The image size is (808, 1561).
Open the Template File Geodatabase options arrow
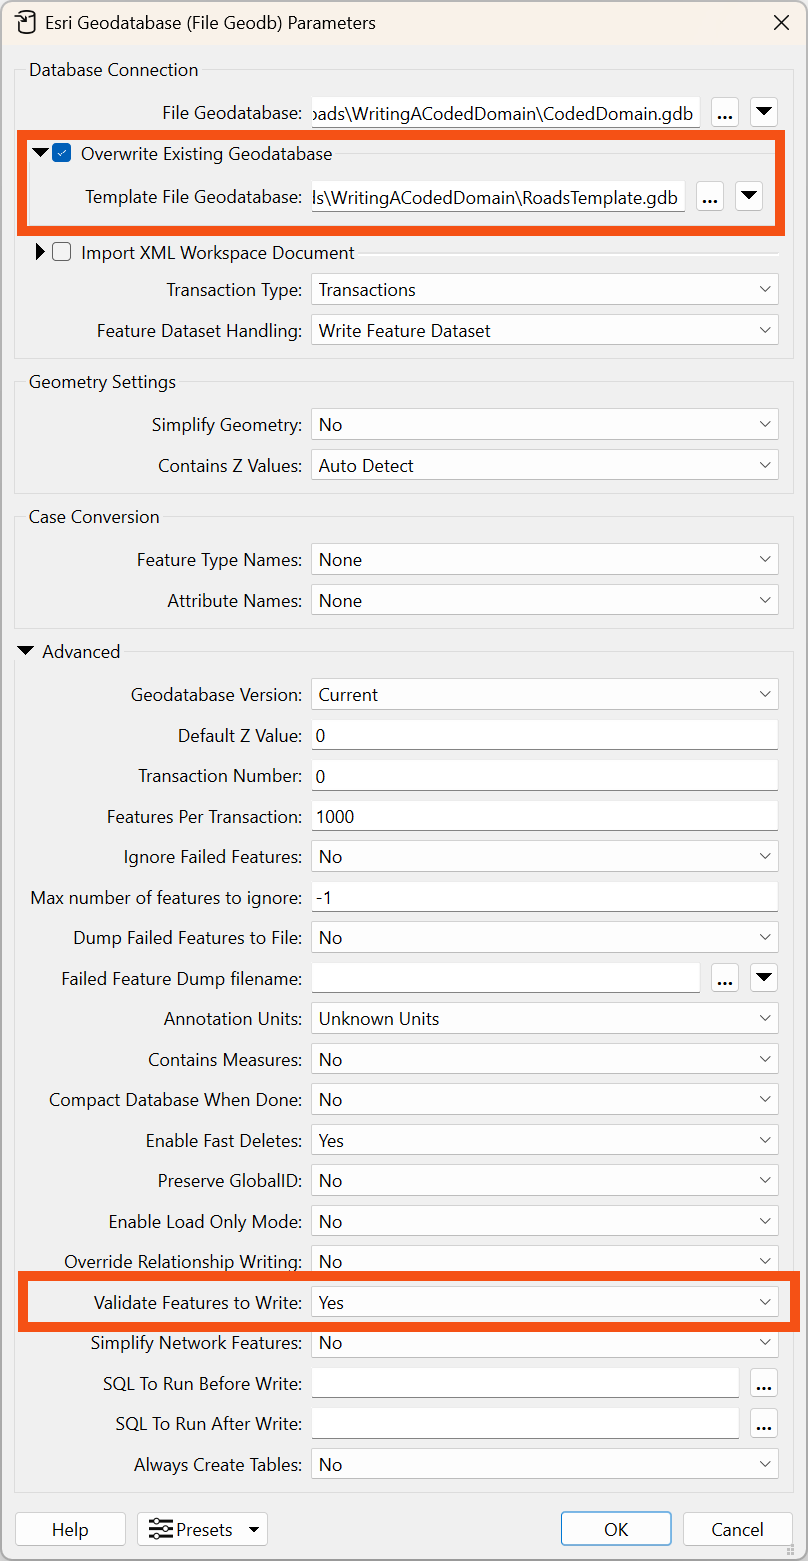tap(748, 197)
